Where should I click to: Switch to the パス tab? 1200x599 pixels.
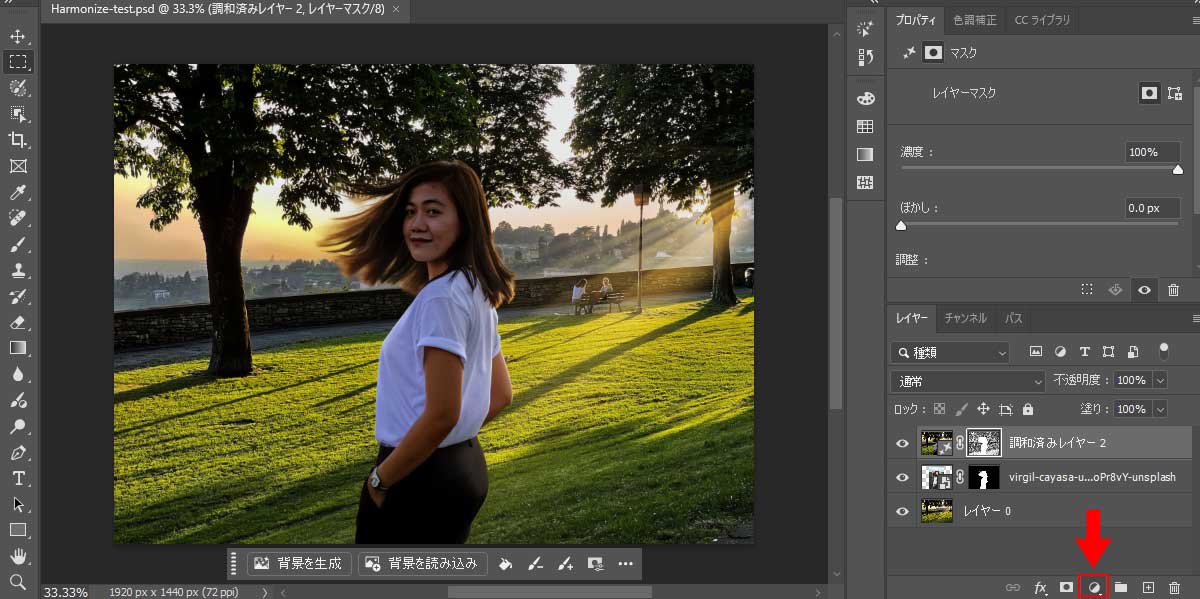pos(1013,318)
